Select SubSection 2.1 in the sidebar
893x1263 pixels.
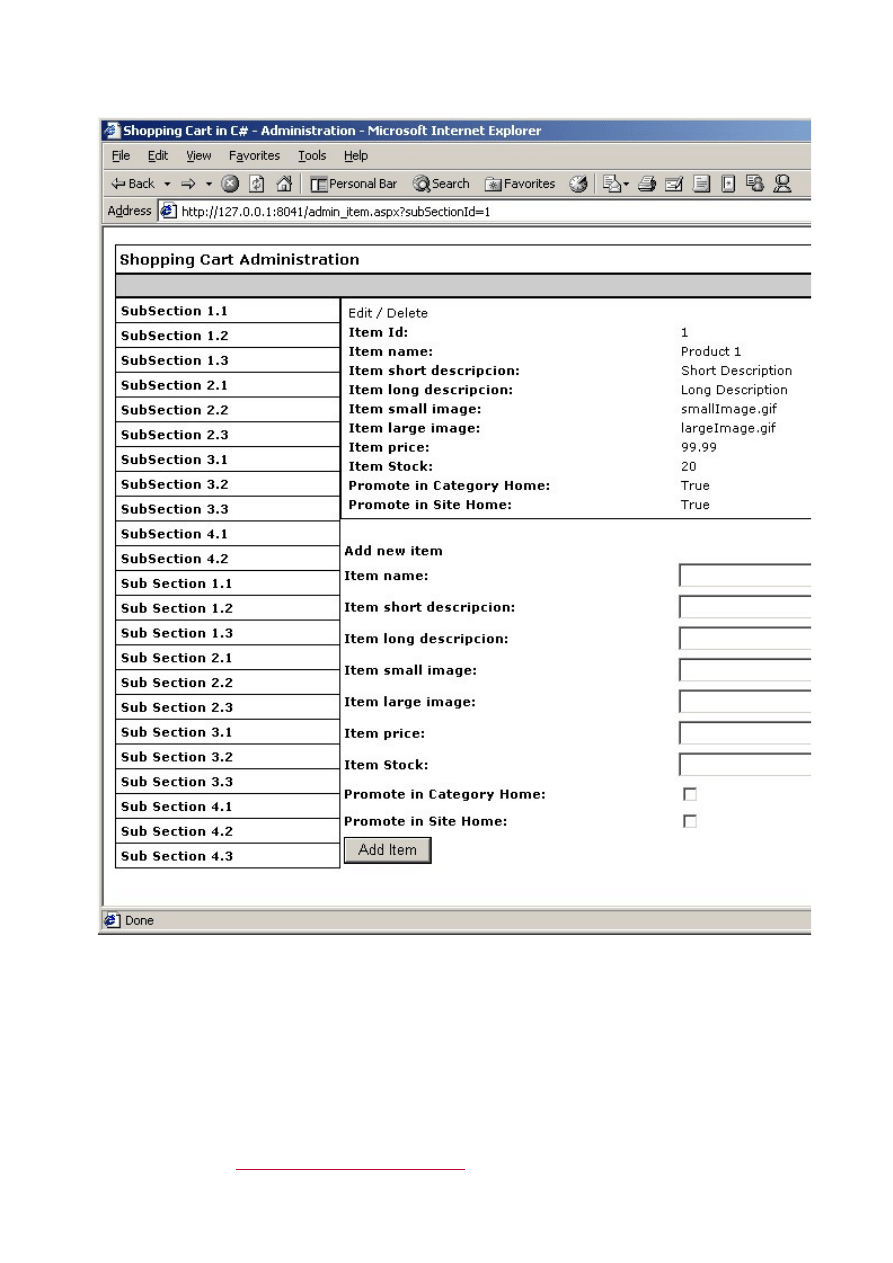[x=175, y=385]
